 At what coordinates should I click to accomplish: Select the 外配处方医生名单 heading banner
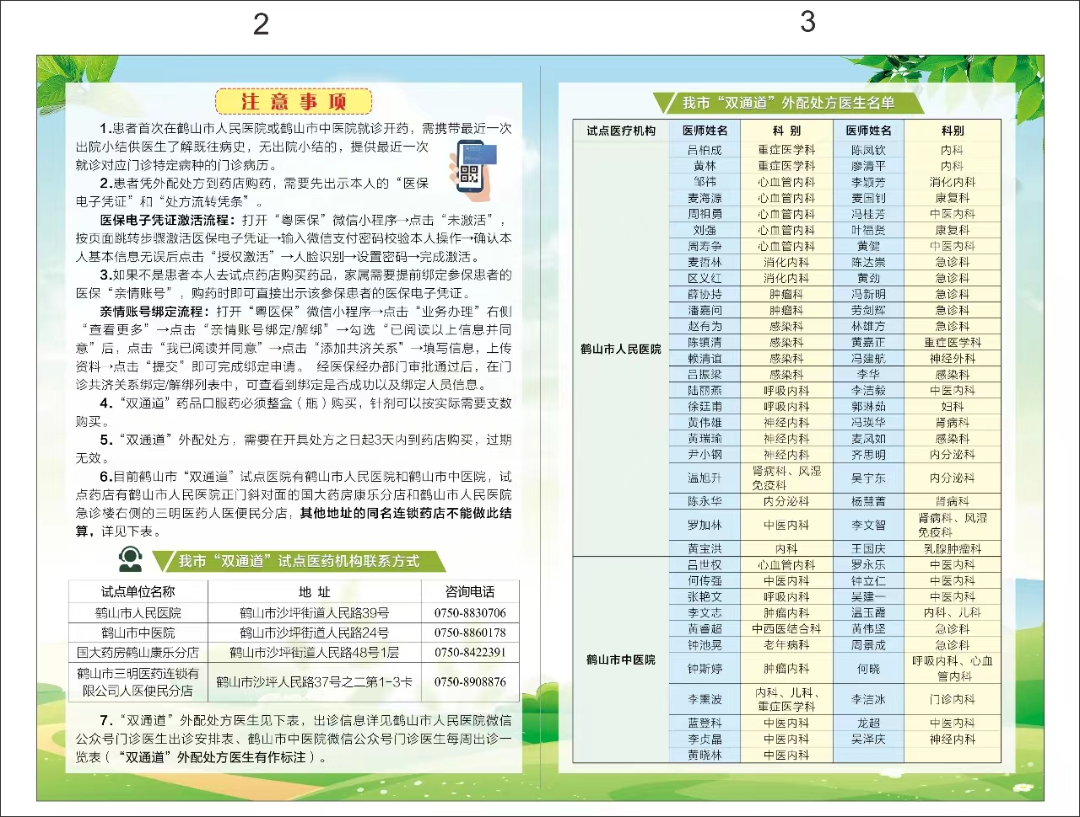788,103
